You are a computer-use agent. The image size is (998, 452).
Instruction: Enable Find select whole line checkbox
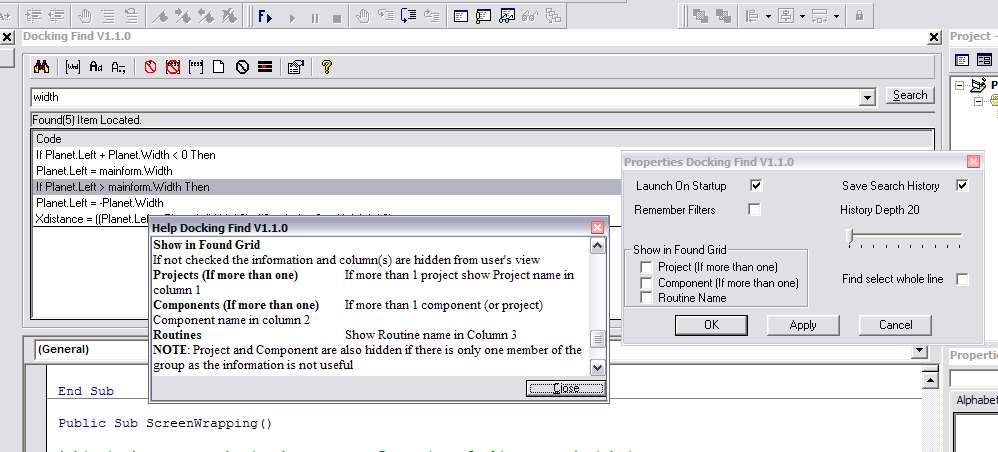pos(962,280)
